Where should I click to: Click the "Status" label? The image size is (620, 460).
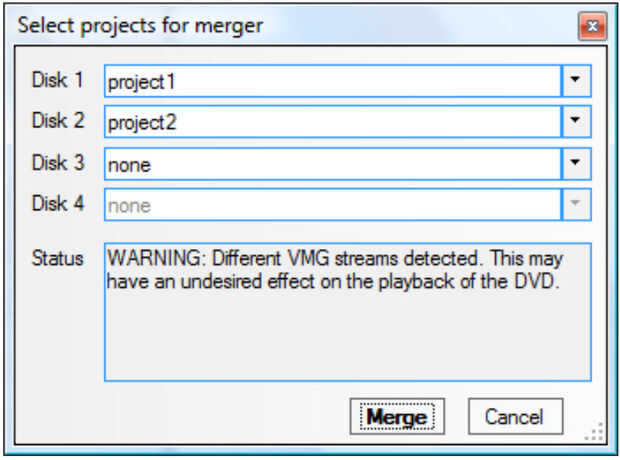pos(58,259)
